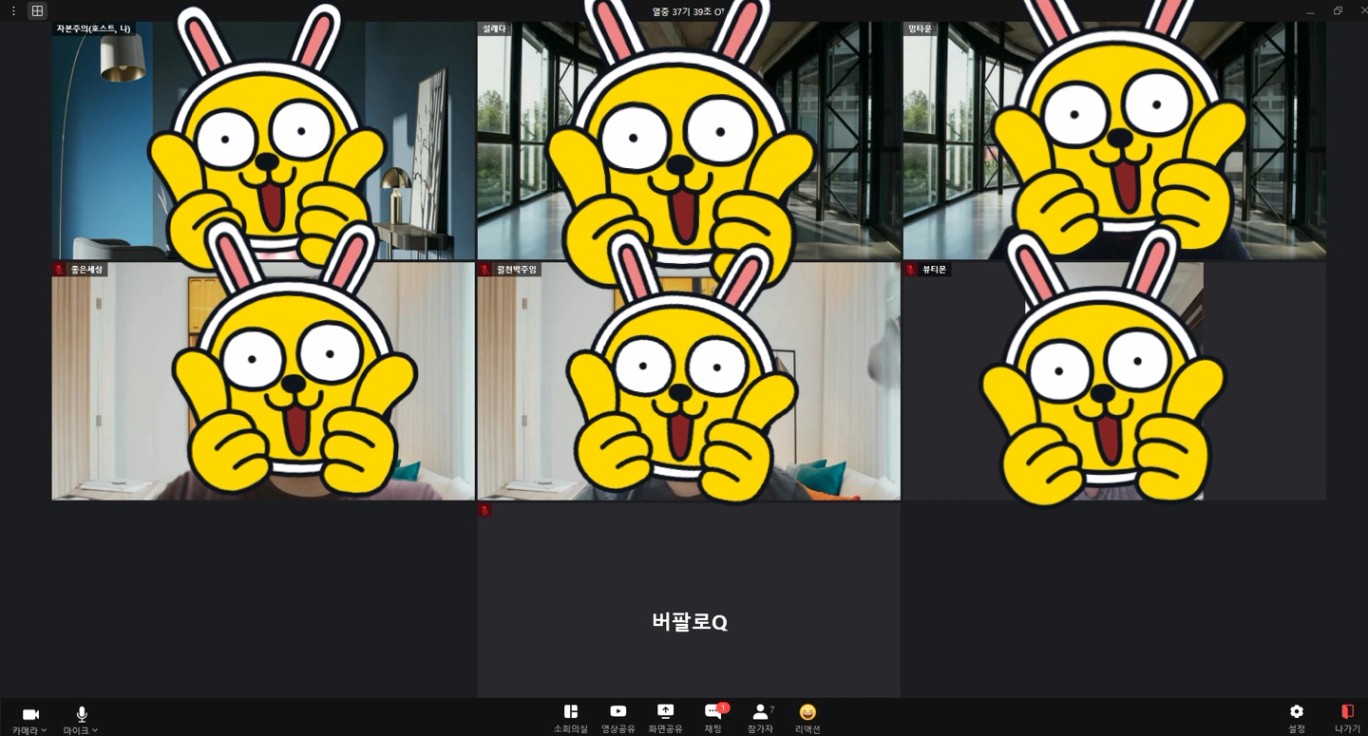
Task: Expand the 마이크 options chevron
Action: pyautogui.click(x=95, y=730)
